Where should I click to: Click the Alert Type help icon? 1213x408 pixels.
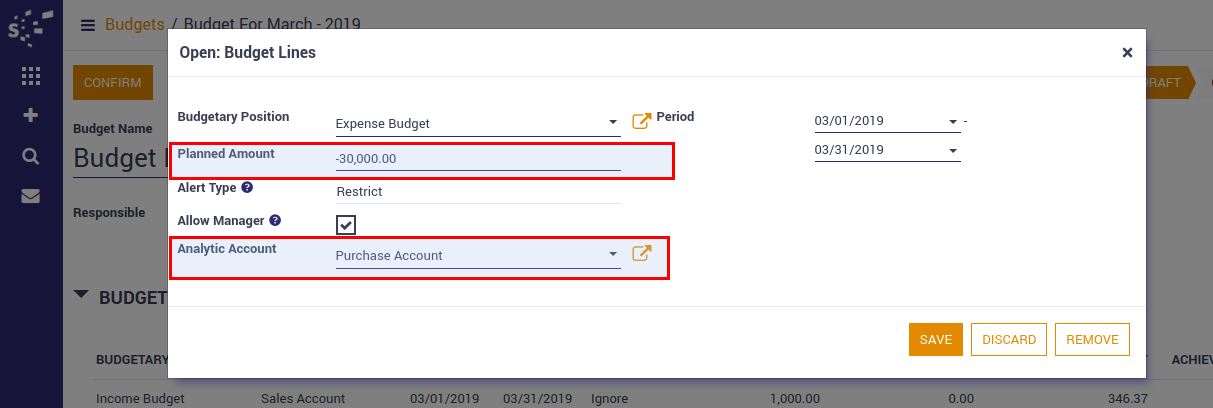(x=247, y=187)
